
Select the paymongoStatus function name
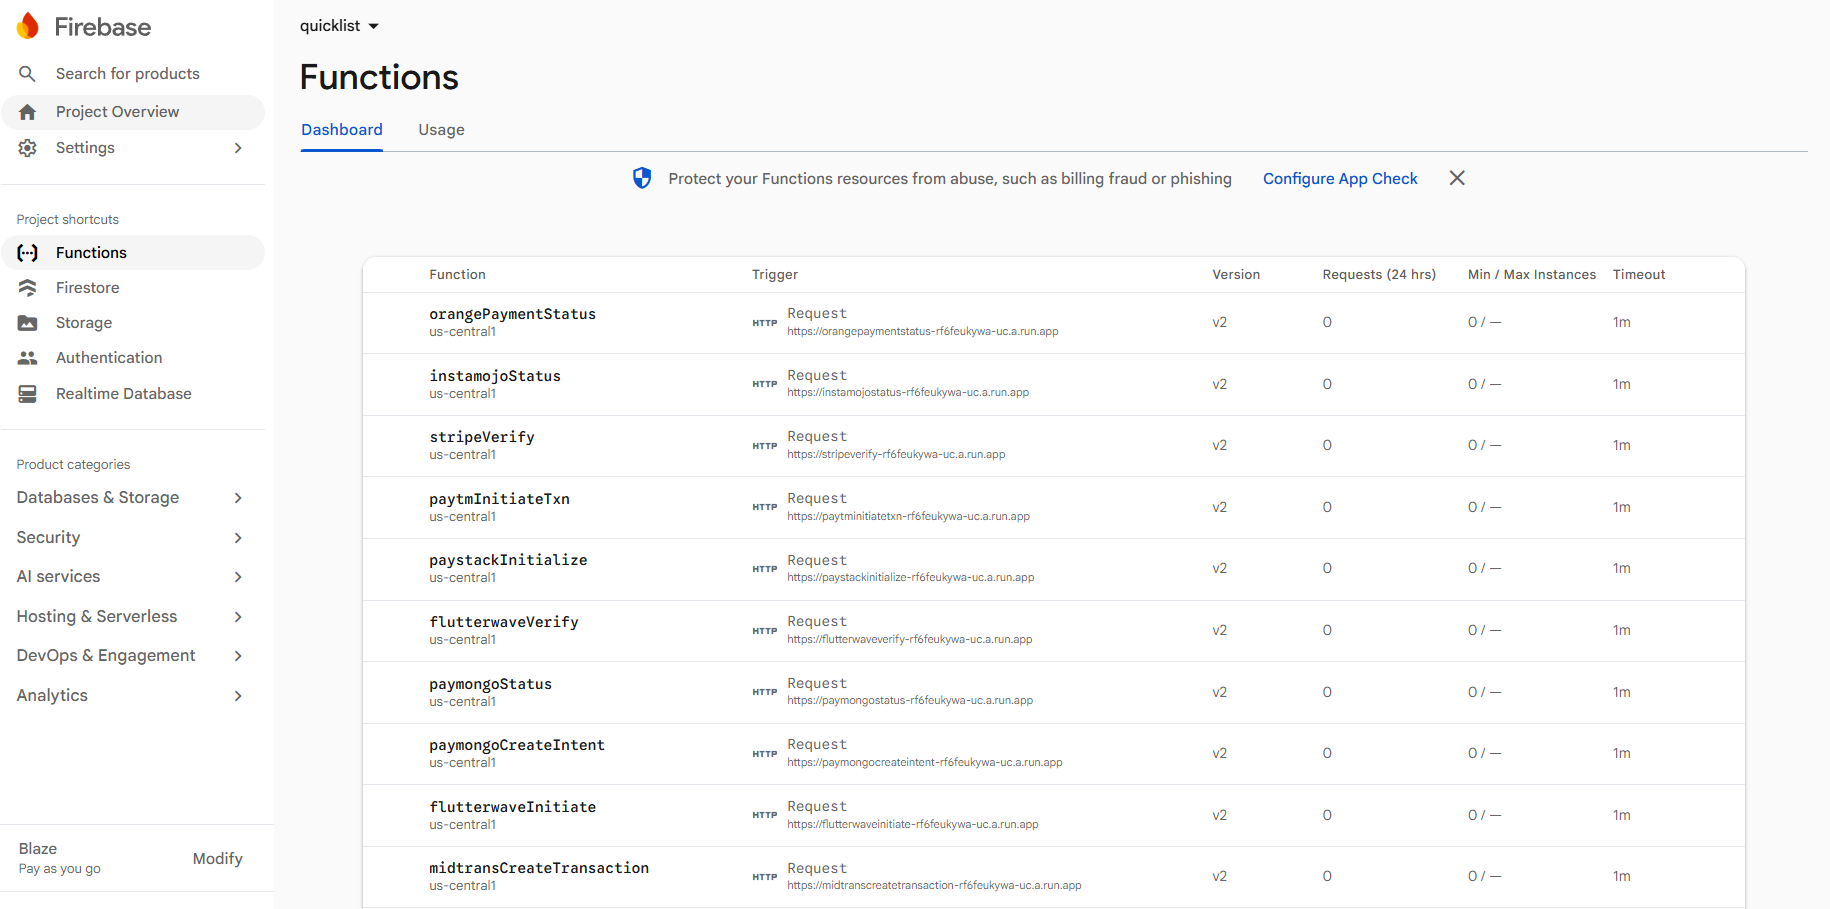(490, 684)
